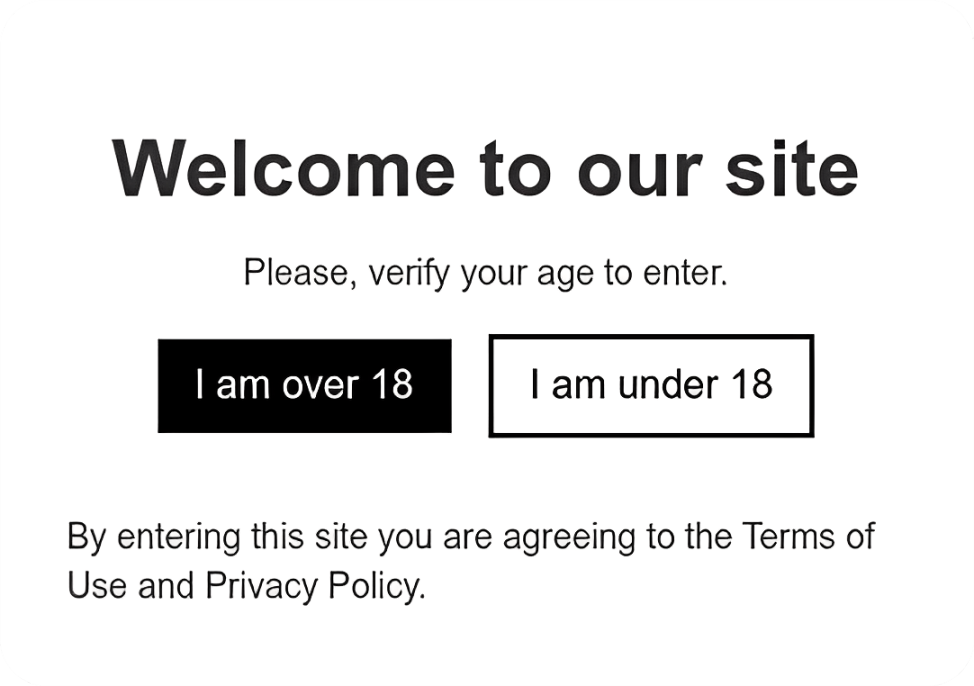
Task: Enter the site as an adult
Action: coord(304,385)
